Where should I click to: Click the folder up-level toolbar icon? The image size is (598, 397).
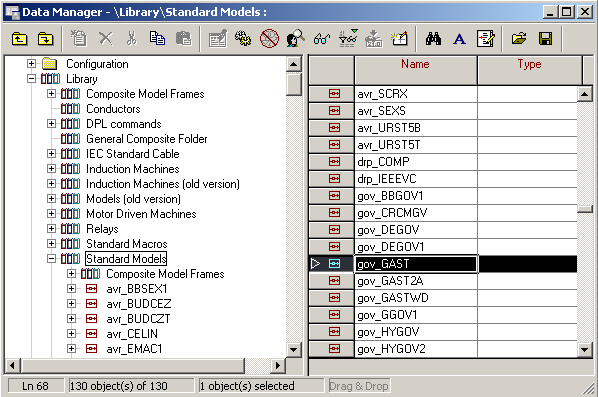pos(19,39)
